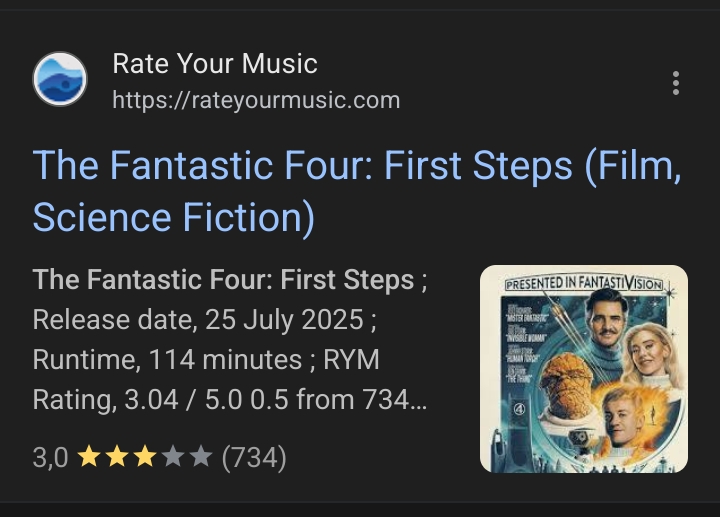
Task: Click the fourth gray rating star
Action: tap(172, 458)
